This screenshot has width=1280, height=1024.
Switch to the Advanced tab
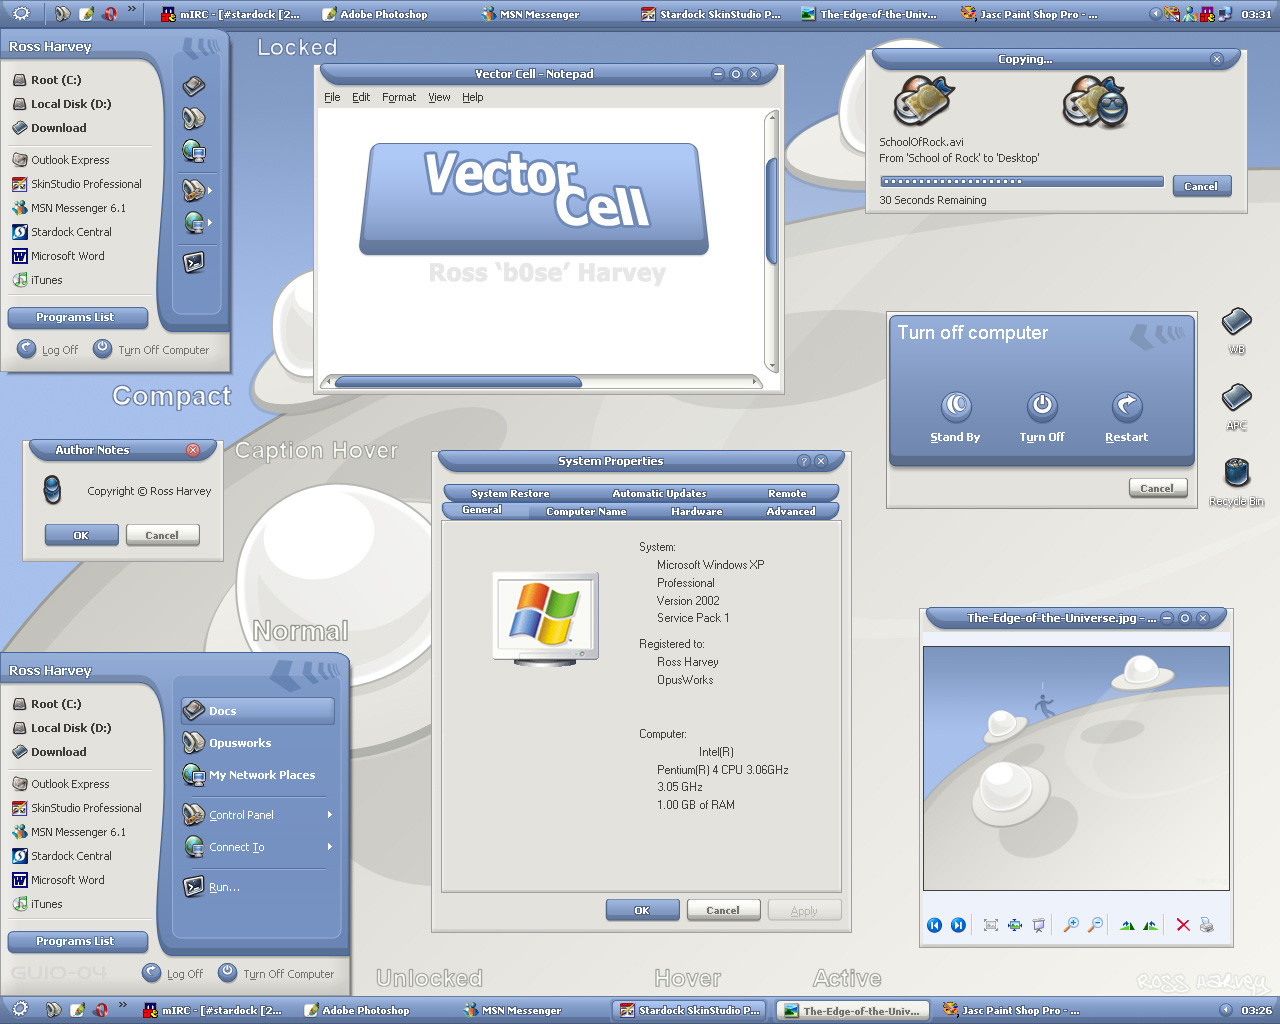pos(791,511)
